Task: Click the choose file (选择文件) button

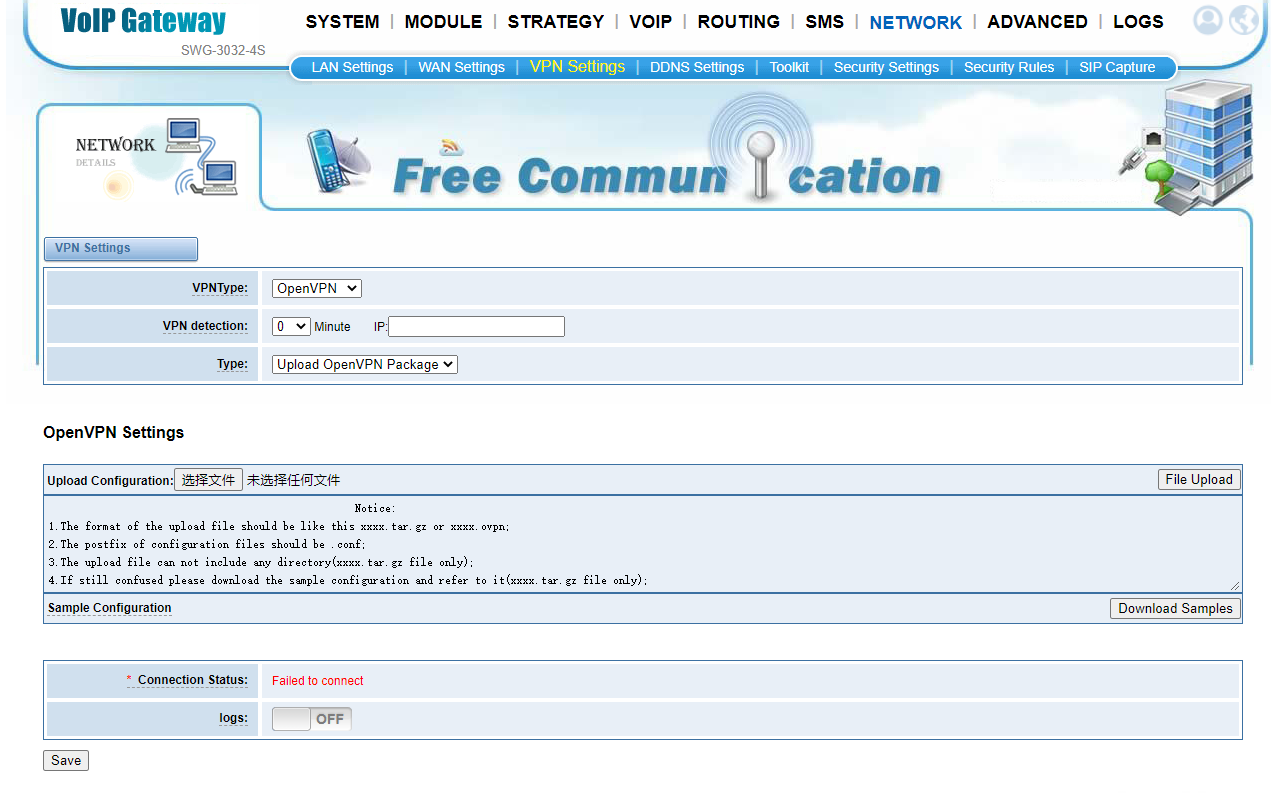Action: pos(208,480)
